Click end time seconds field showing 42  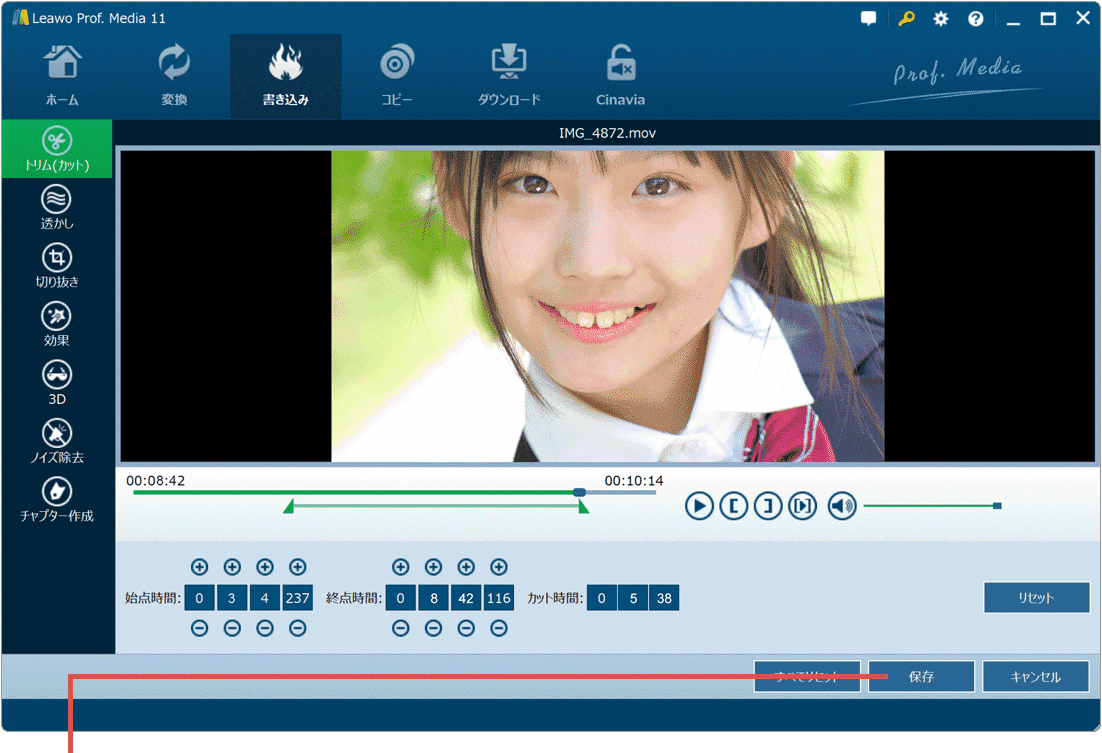(x=466, y=598)
